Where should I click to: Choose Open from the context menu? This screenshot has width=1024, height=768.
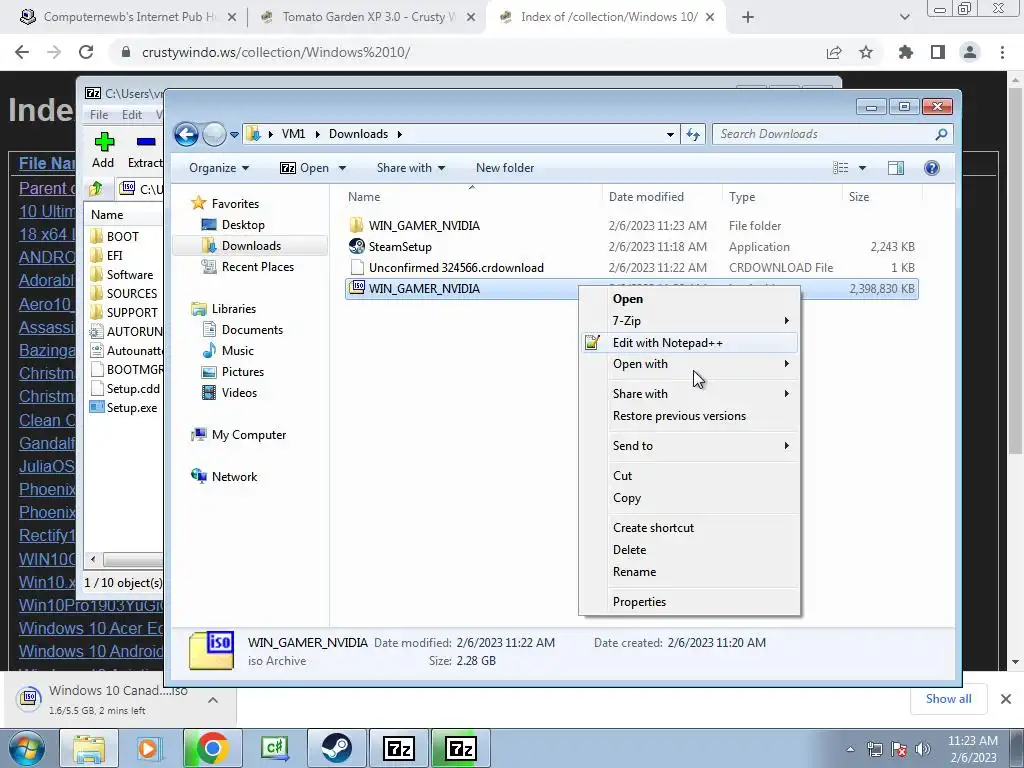point(690,299)
